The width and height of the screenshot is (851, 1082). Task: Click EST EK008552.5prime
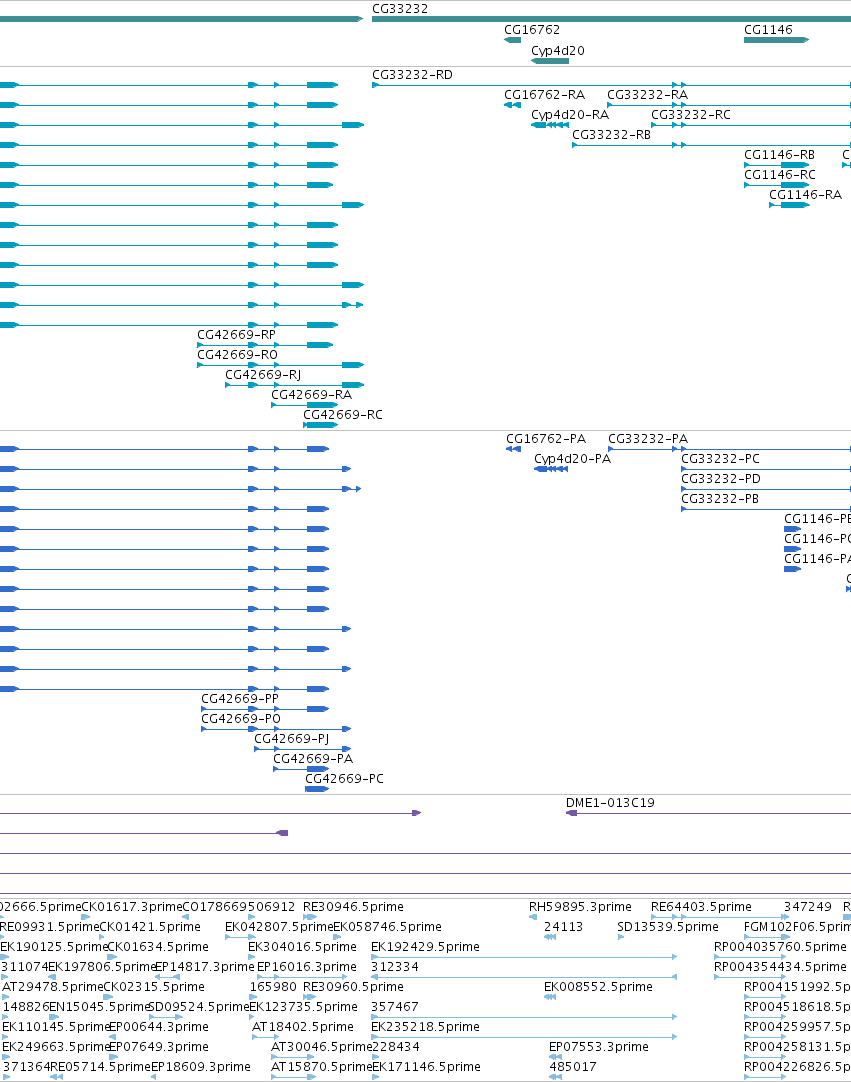pyautogui.click(x=598, y=987)
